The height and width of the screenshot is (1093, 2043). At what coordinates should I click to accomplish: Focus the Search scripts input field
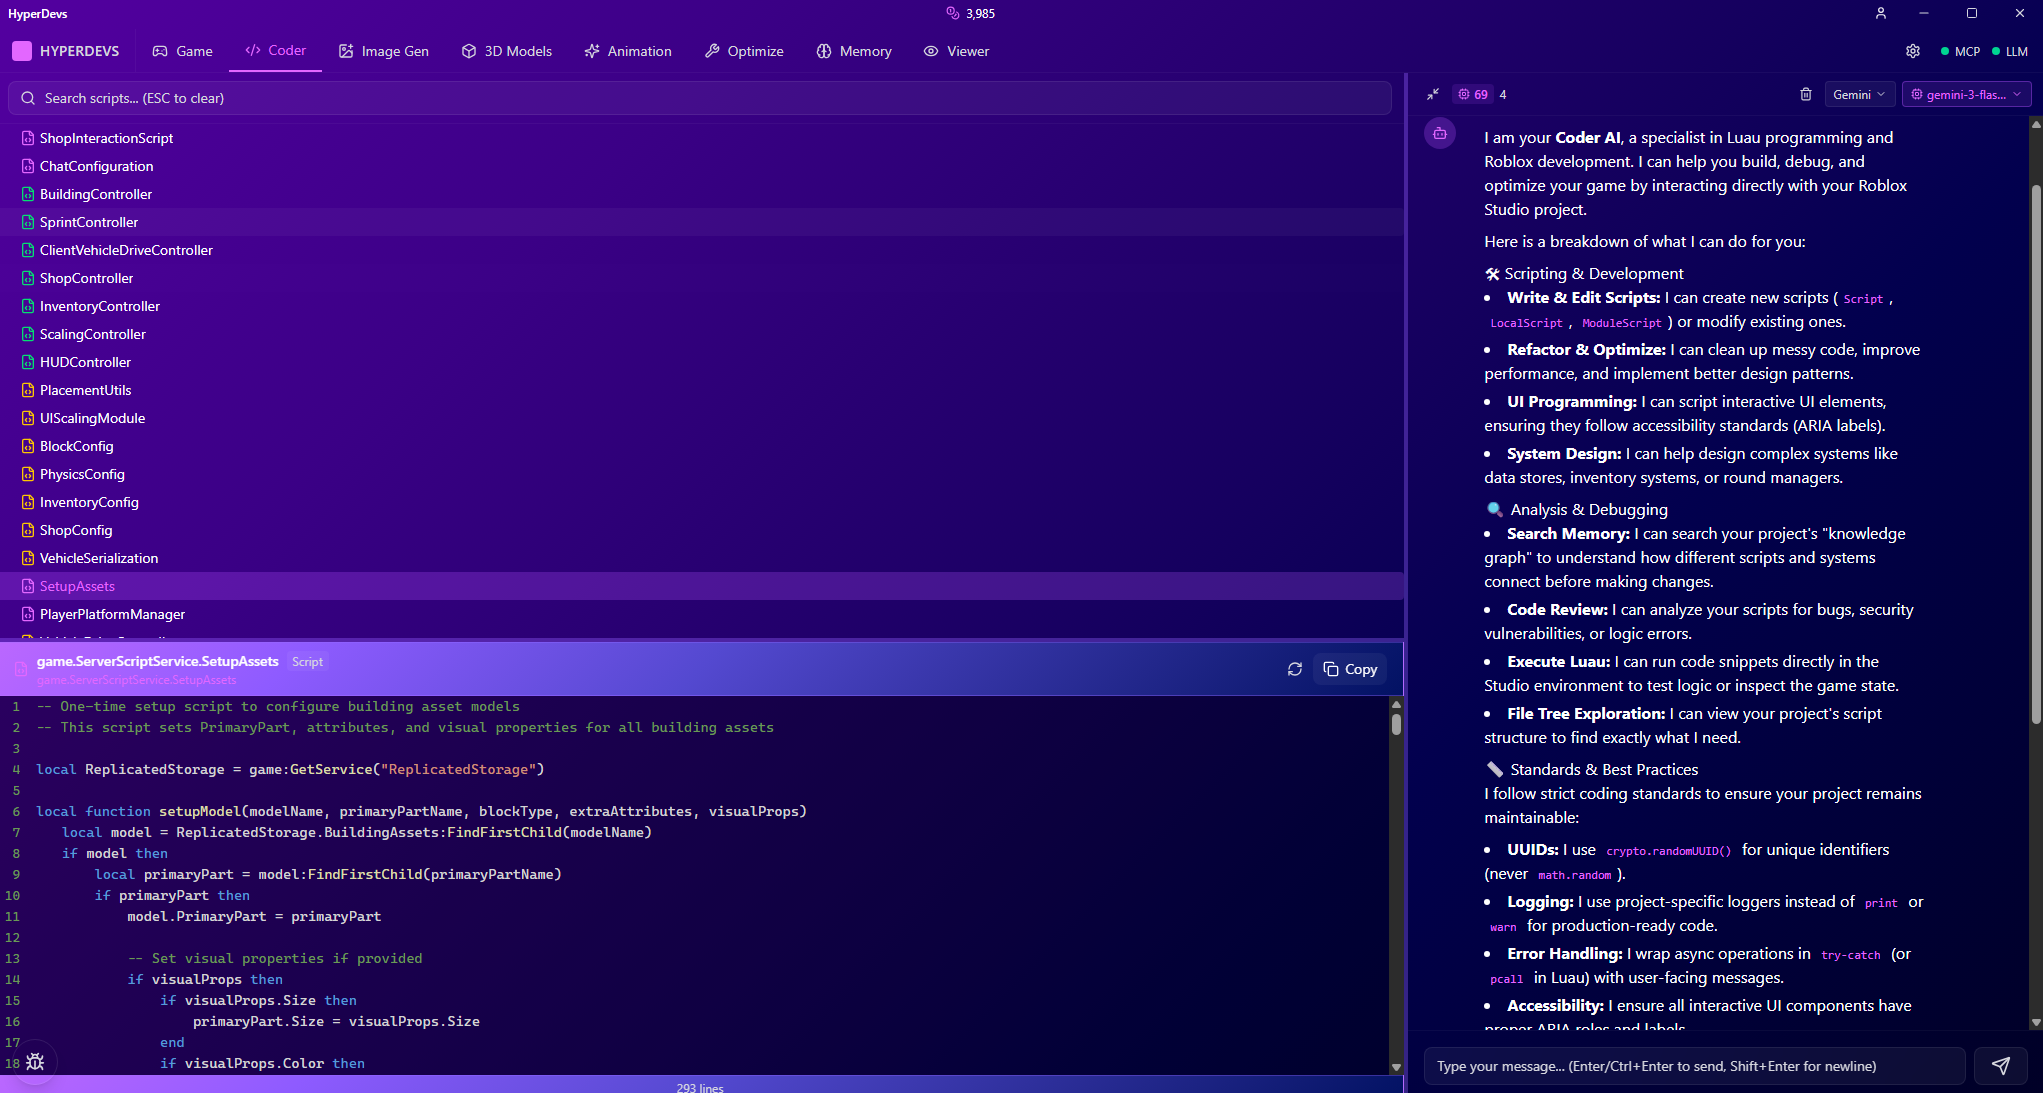700,98
